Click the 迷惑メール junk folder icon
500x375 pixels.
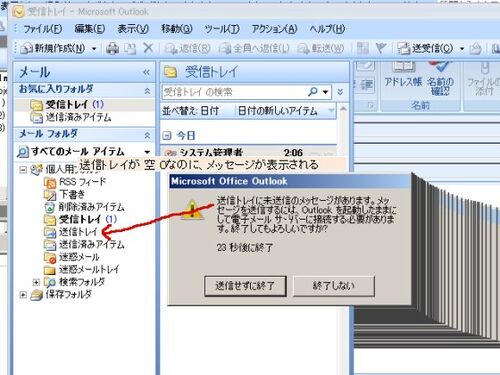coord(50,257)
